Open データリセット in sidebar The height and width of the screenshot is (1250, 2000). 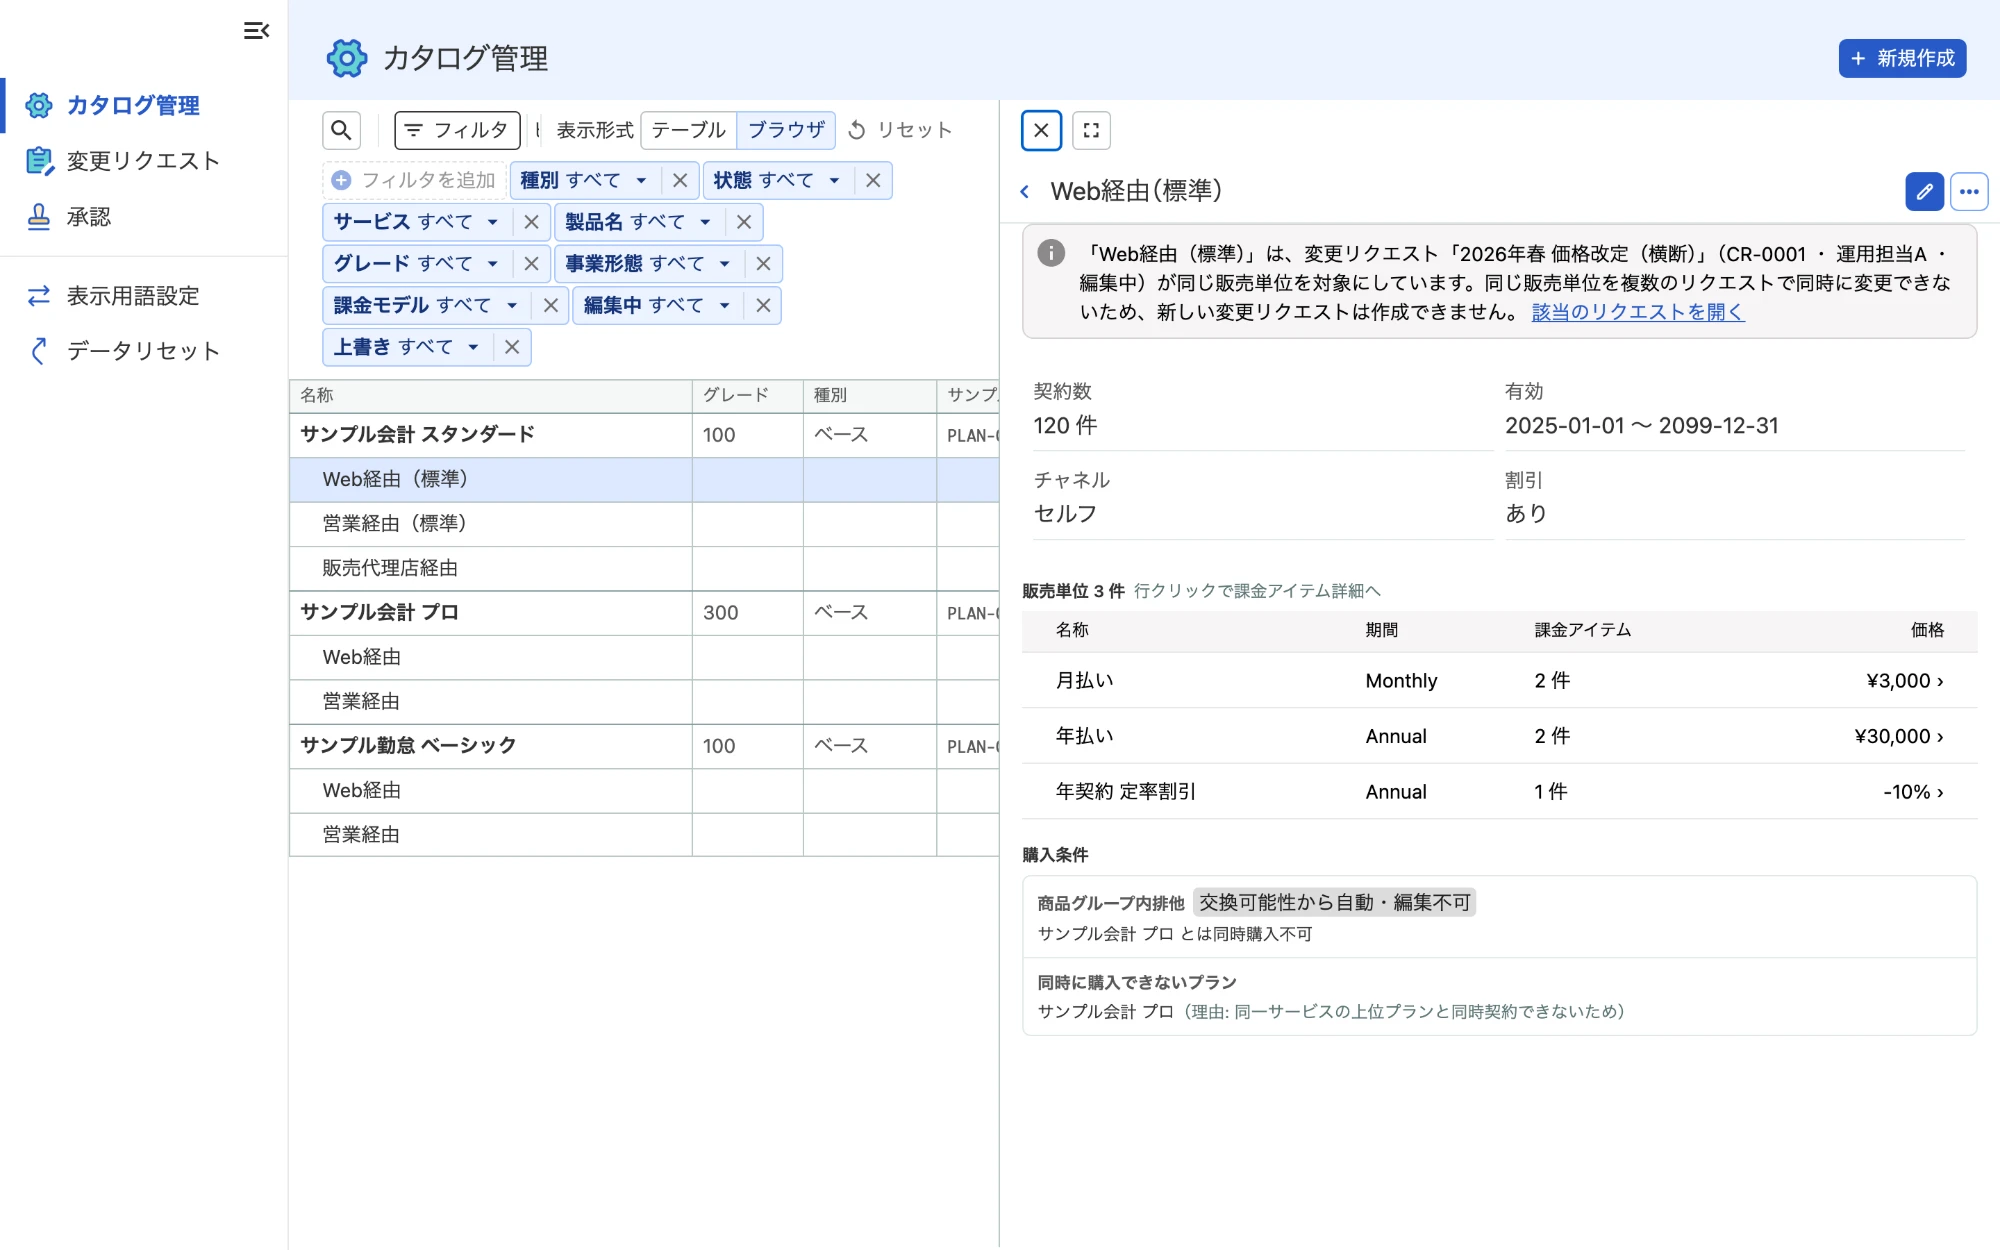tap(143, 351)
